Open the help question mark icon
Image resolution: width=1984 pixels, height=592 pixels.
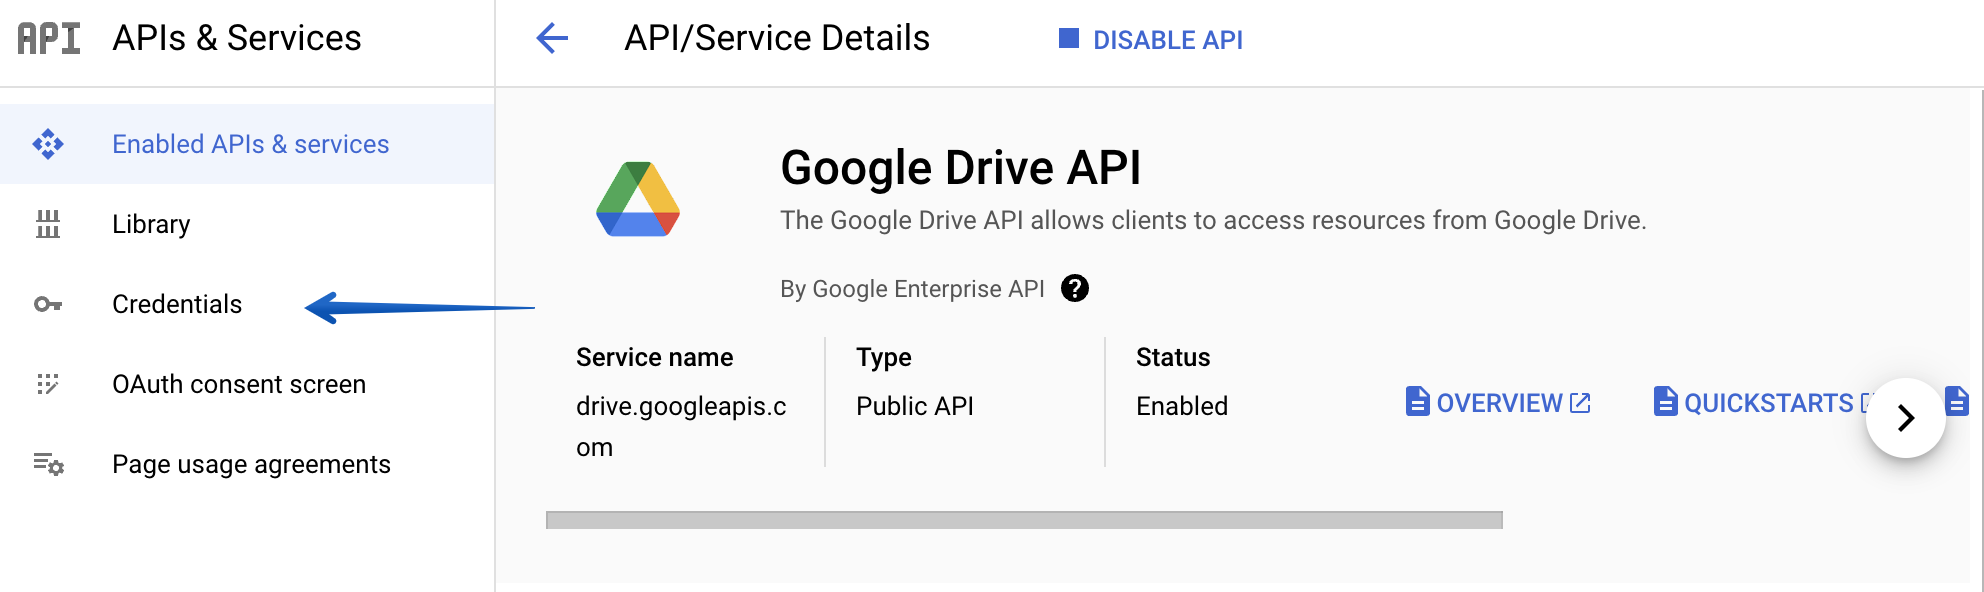click(x=1075, y=288)
